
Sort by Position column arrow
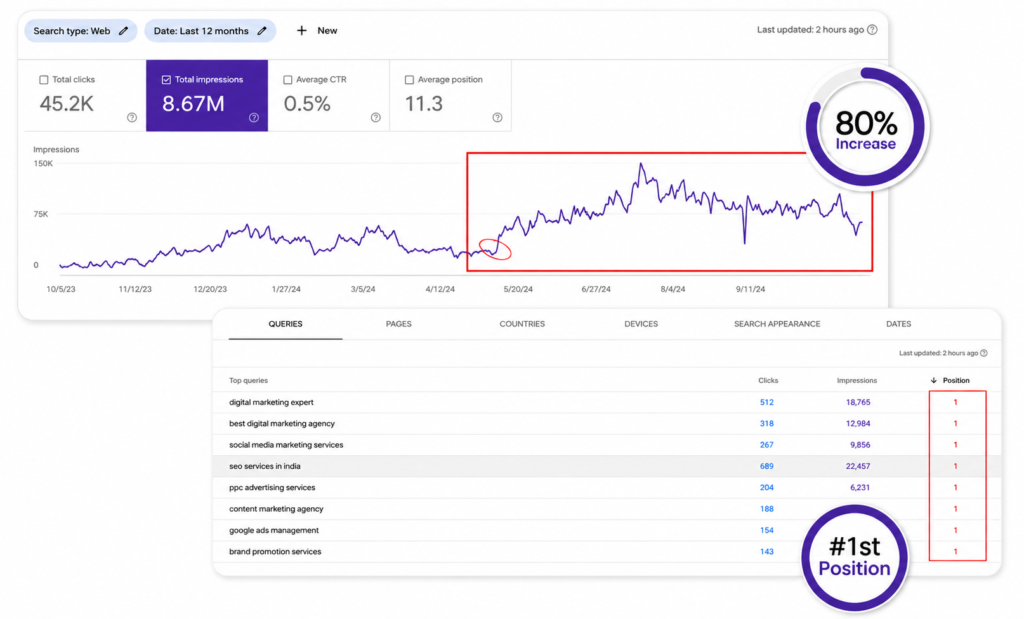coord(934,380)
